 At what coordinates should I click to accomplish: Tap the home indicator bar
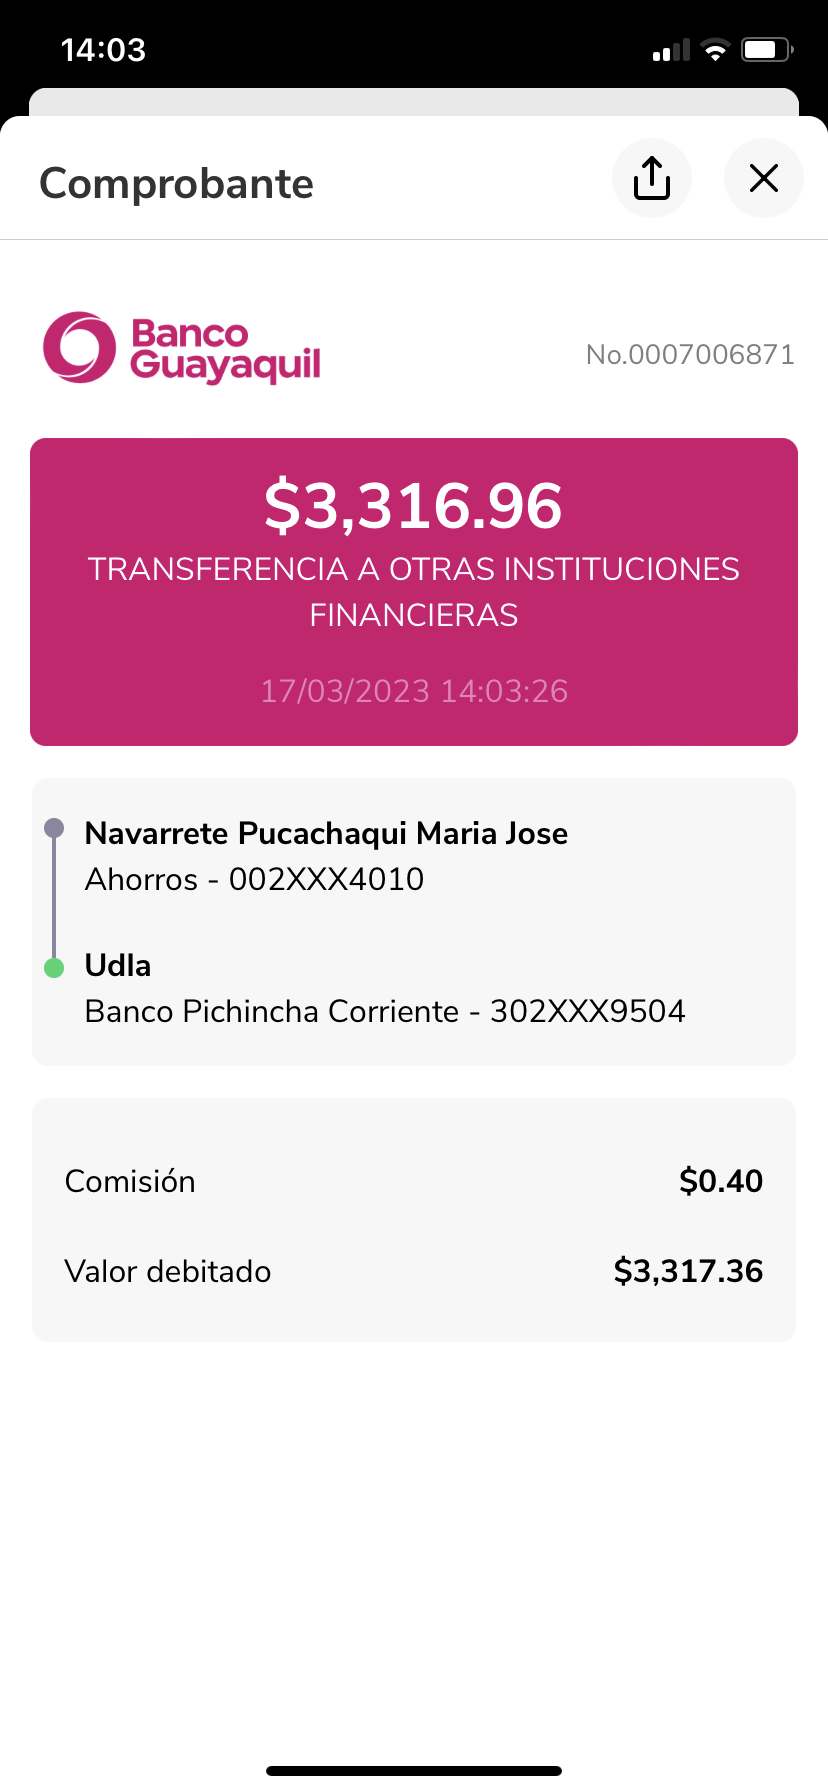tap(414, 1770)
